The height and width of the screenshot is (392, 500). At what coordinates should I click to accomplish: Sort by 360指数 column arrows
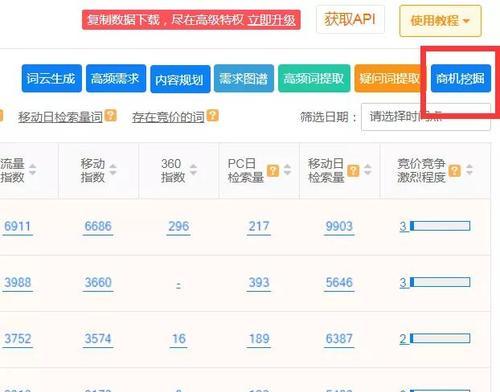click(x=193, y=170)
